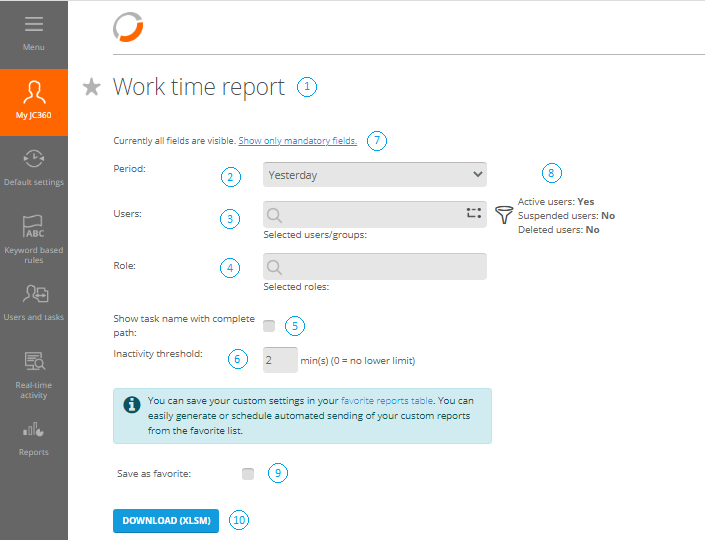Open the hamburger Menu icon
Image resolution: width=705 pixels, height=552 pixels.
(34, 24)
